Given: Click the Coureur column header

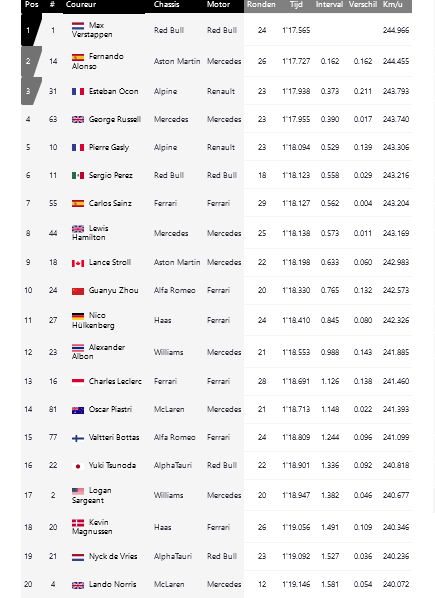Looking at the screenshot, I should tap(81, 5).
